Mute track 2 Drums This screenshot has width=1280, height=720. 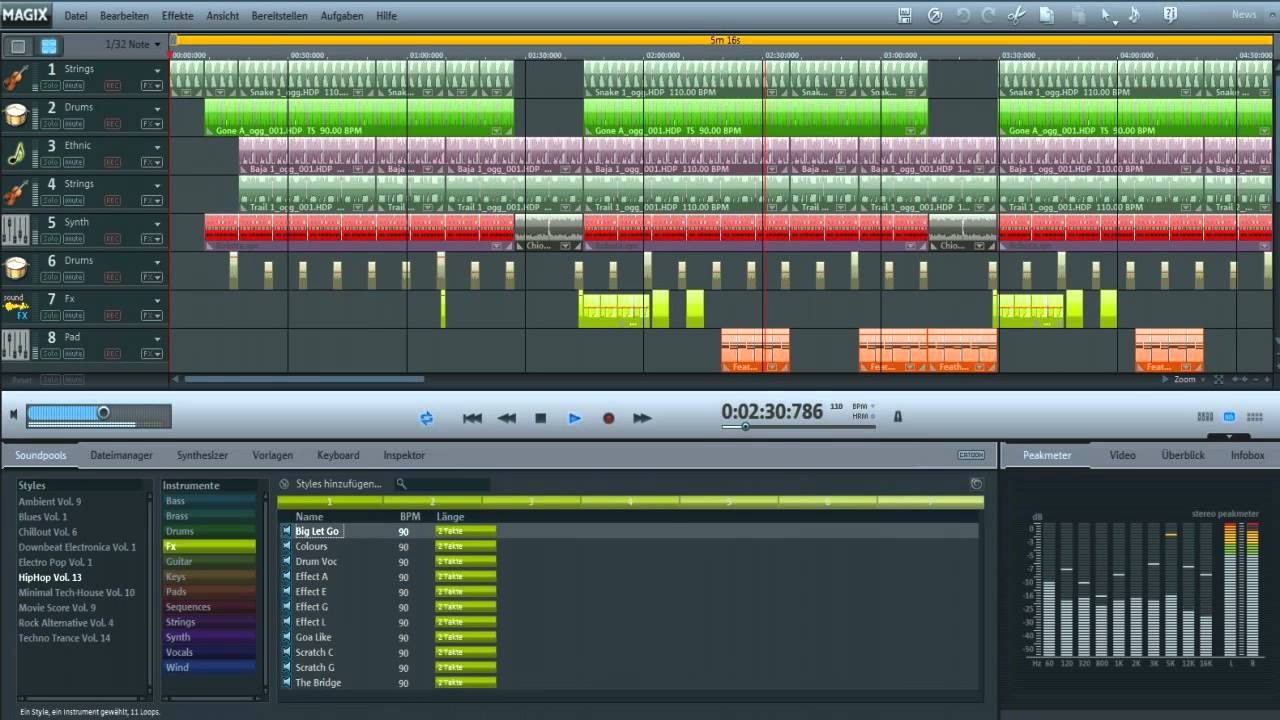click(x=73, y=124)
